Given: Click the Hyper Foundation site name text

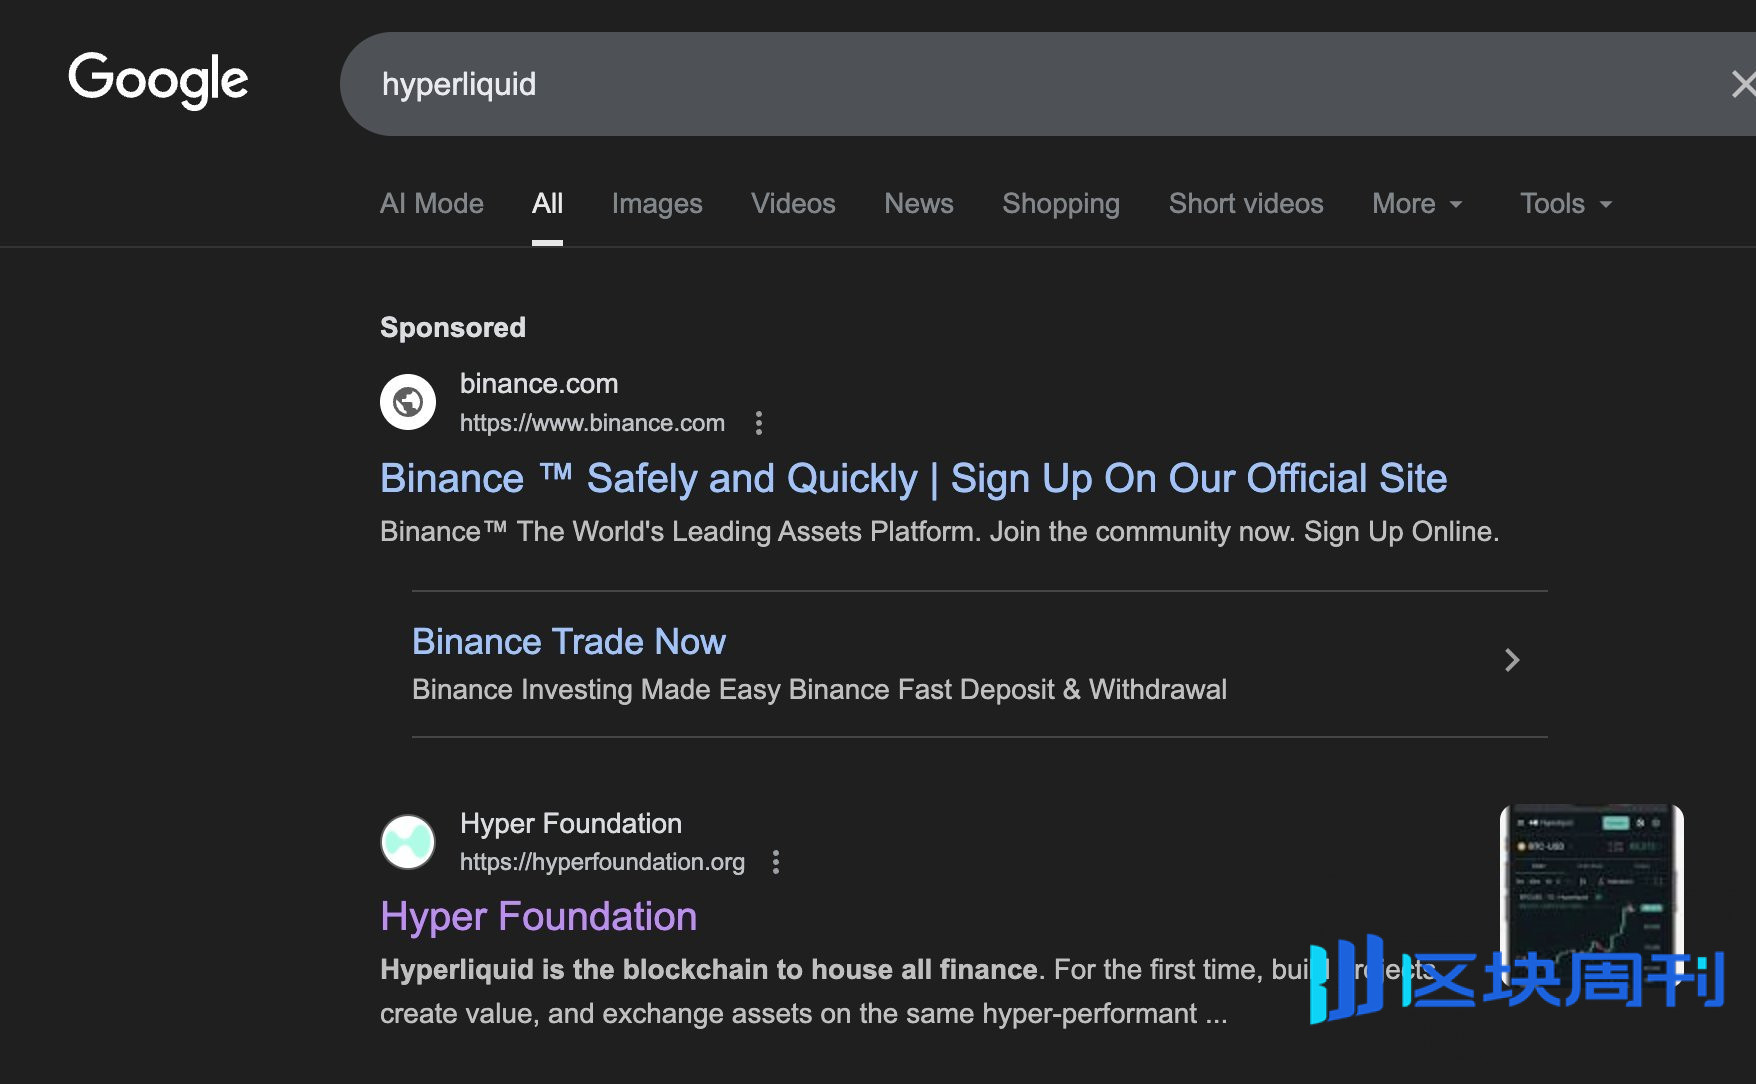Looking at the screenshot, I should (571, 823).
